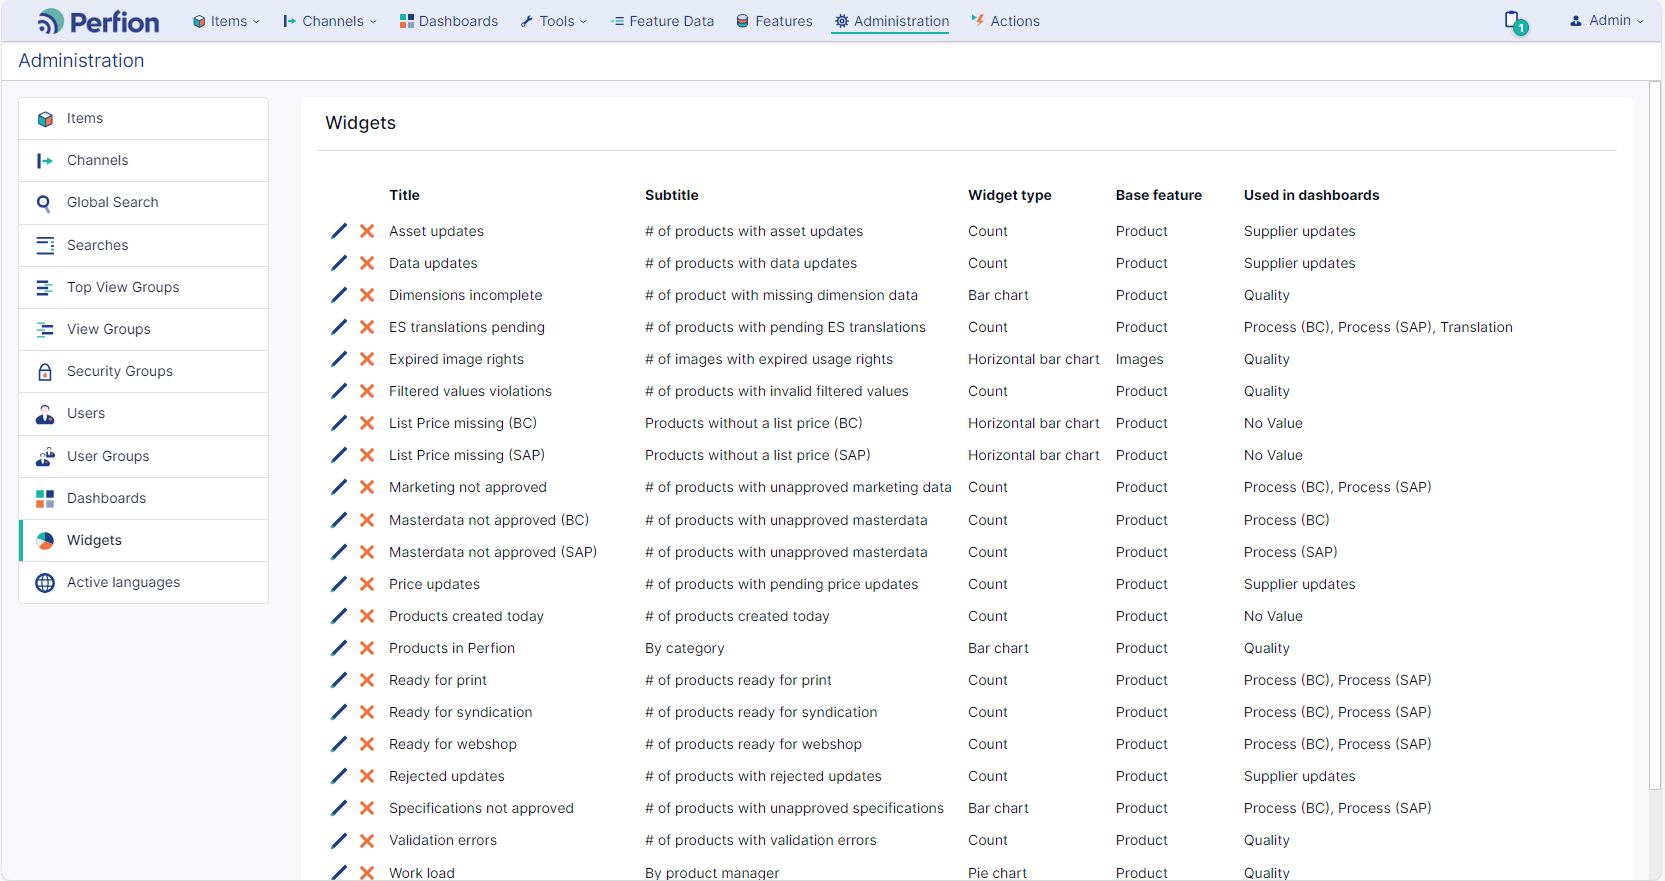
Task: Click the Used in dashboards column header
Action: 1312,195
